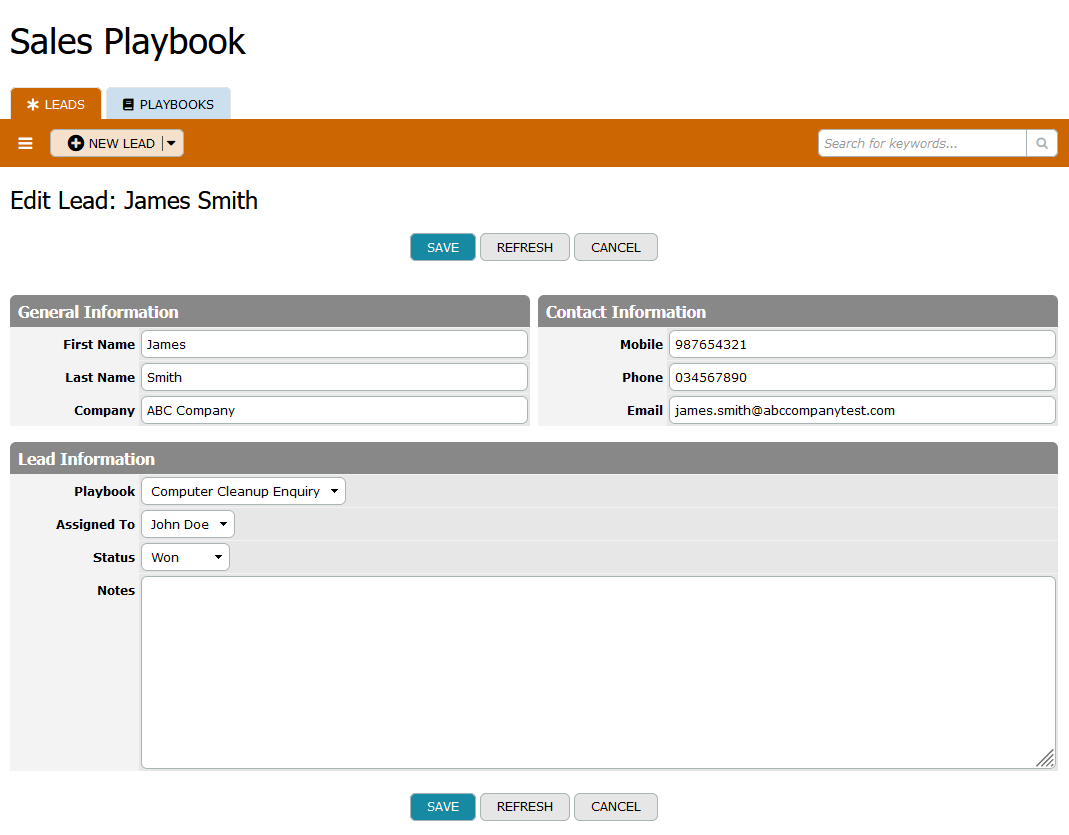1069x835 pixels.
Task: Click into the First Name field
Action: coord(334,344)
